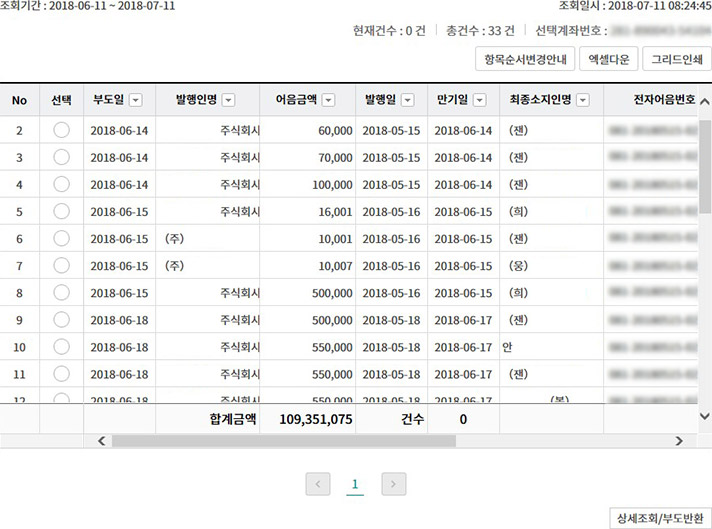Image resolution: width=712 pixels, height=529 pixels.
Task: Go to previous page arrow
Action: [318, 484]
